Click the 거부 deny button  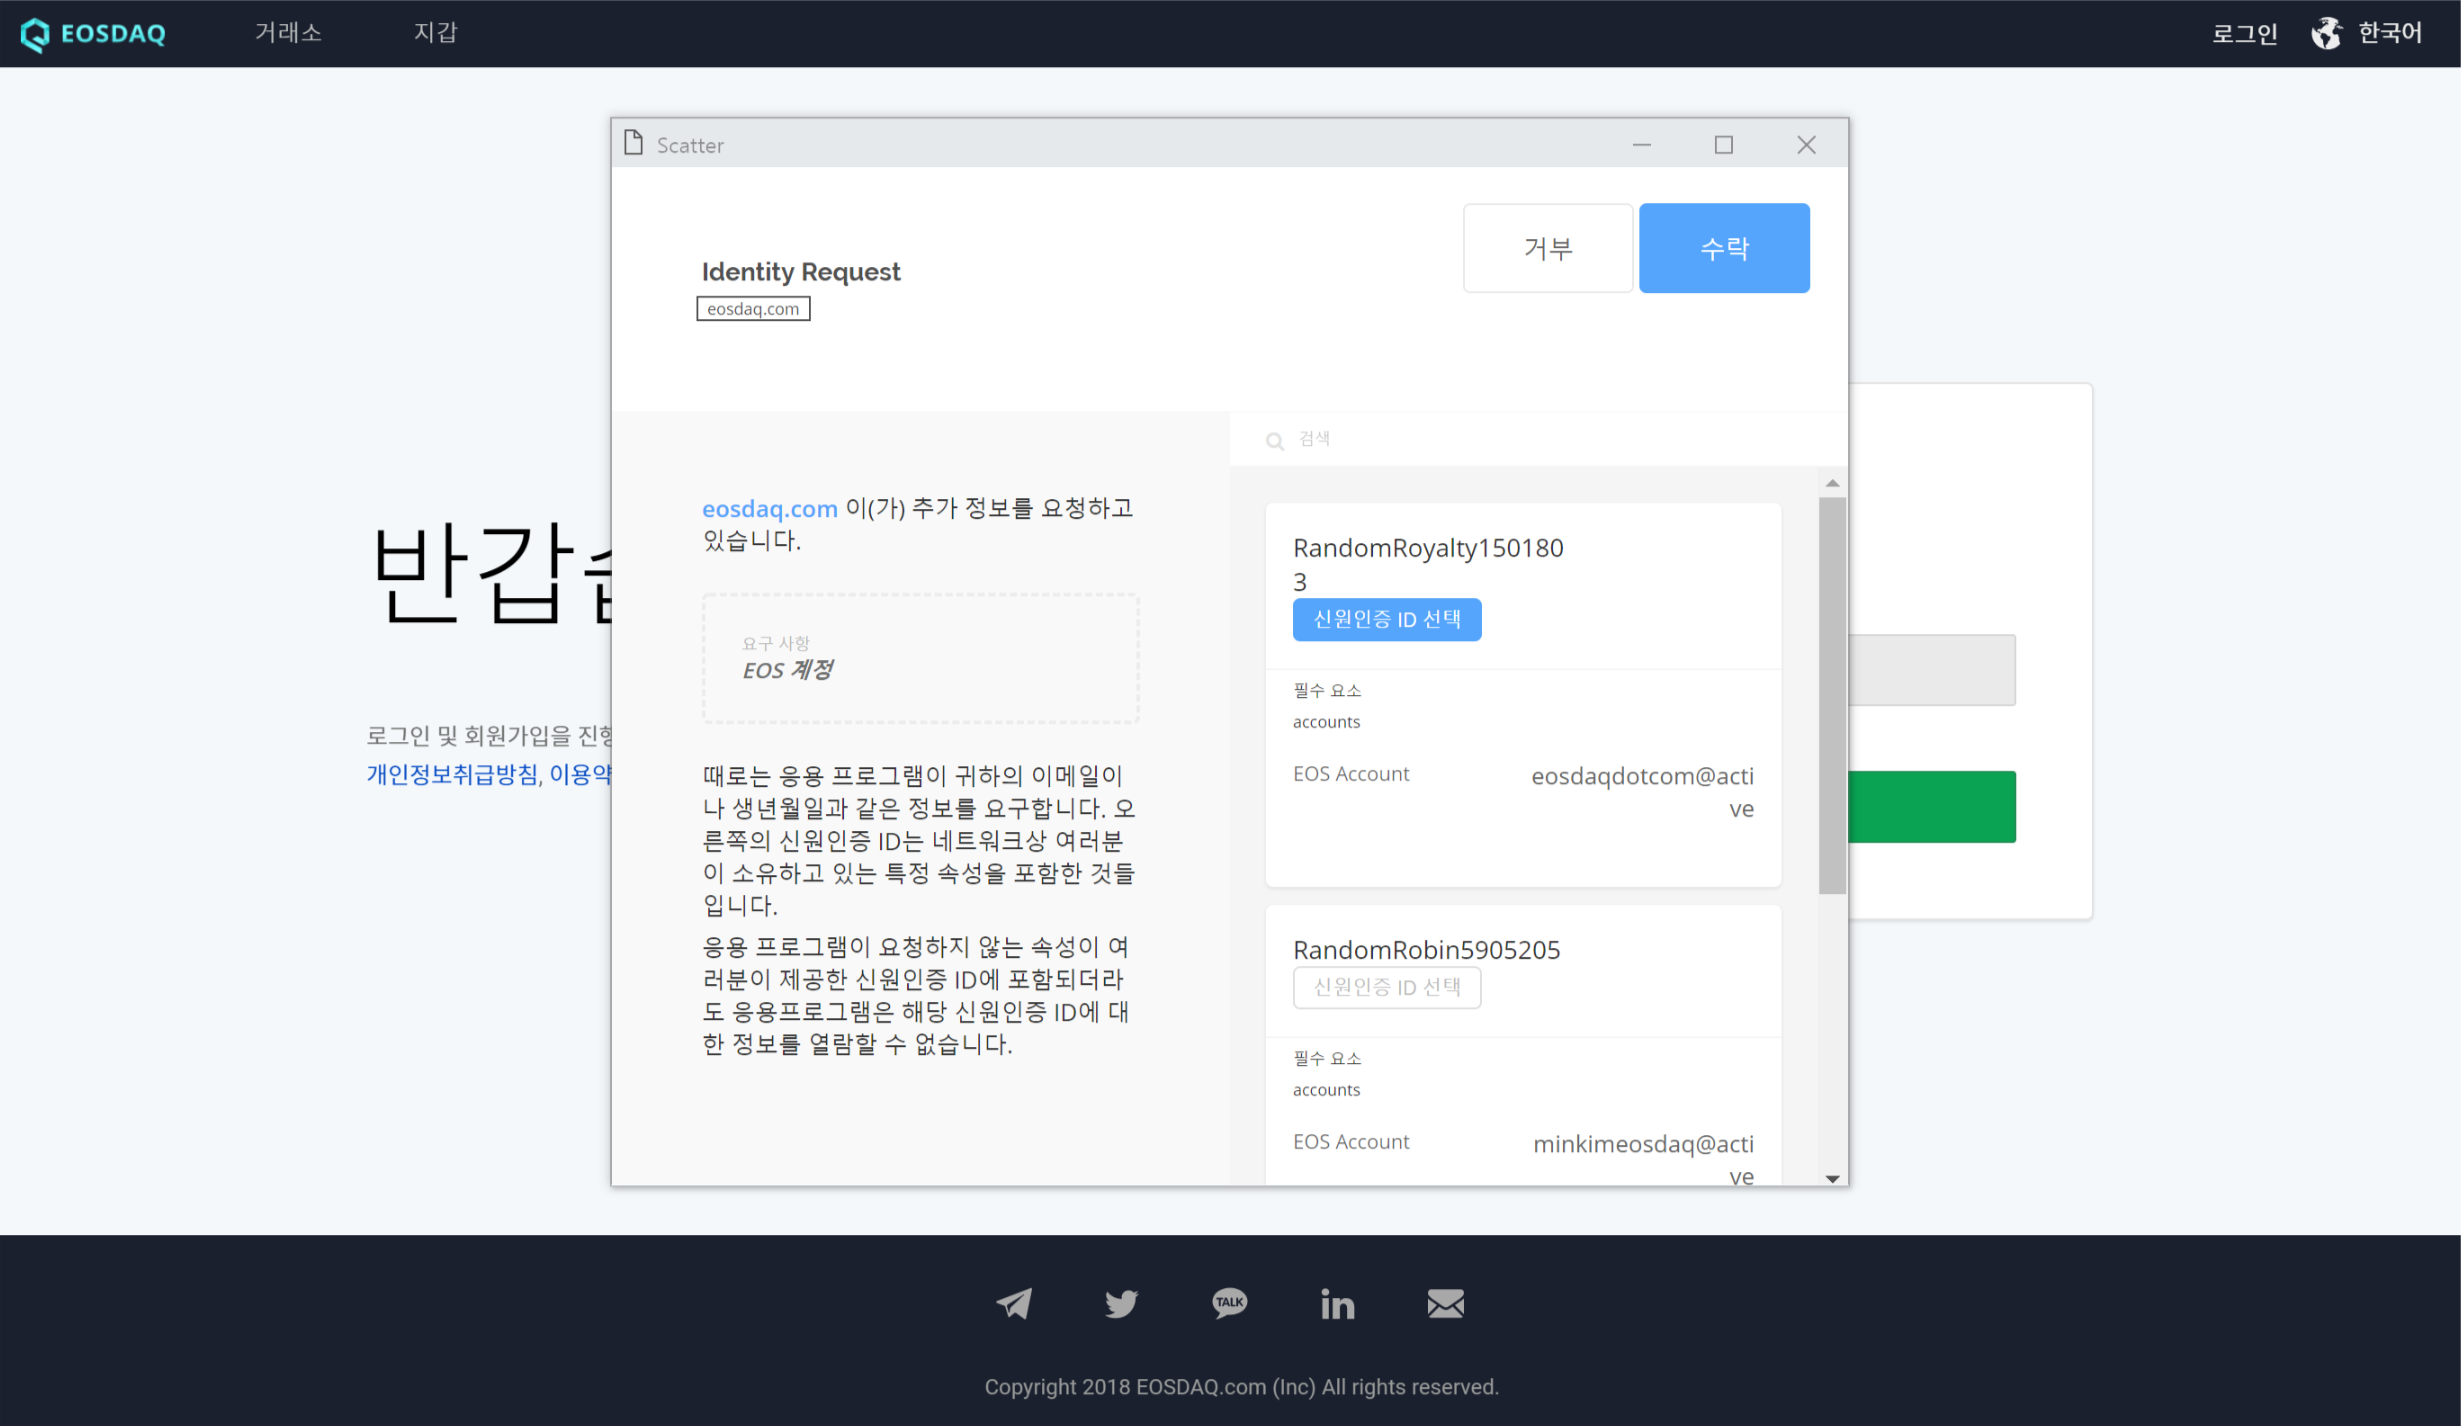(x=1548, y=248)
